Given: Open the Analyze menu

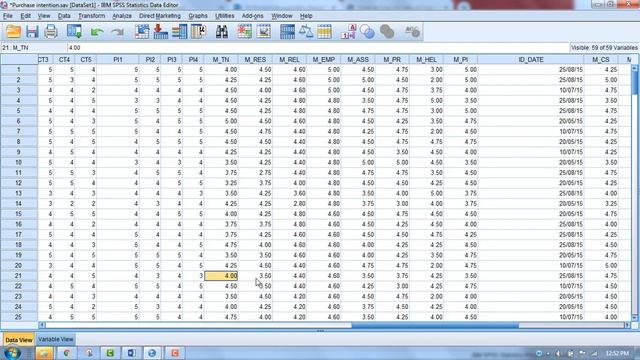Looking at the screenshot, I should 122,16.
